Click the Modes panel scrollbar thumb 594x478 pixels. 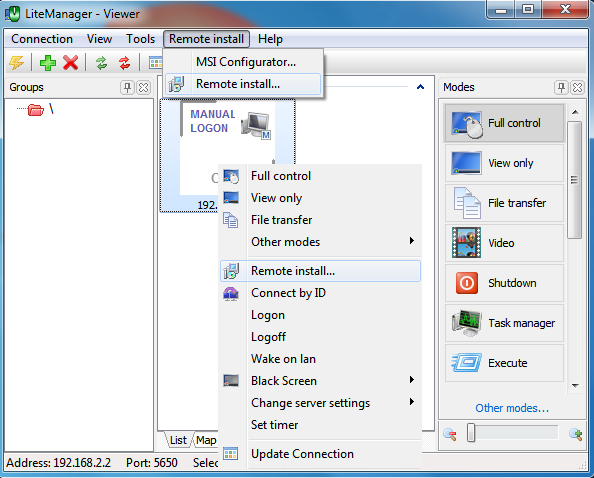[x=575, y=180]
